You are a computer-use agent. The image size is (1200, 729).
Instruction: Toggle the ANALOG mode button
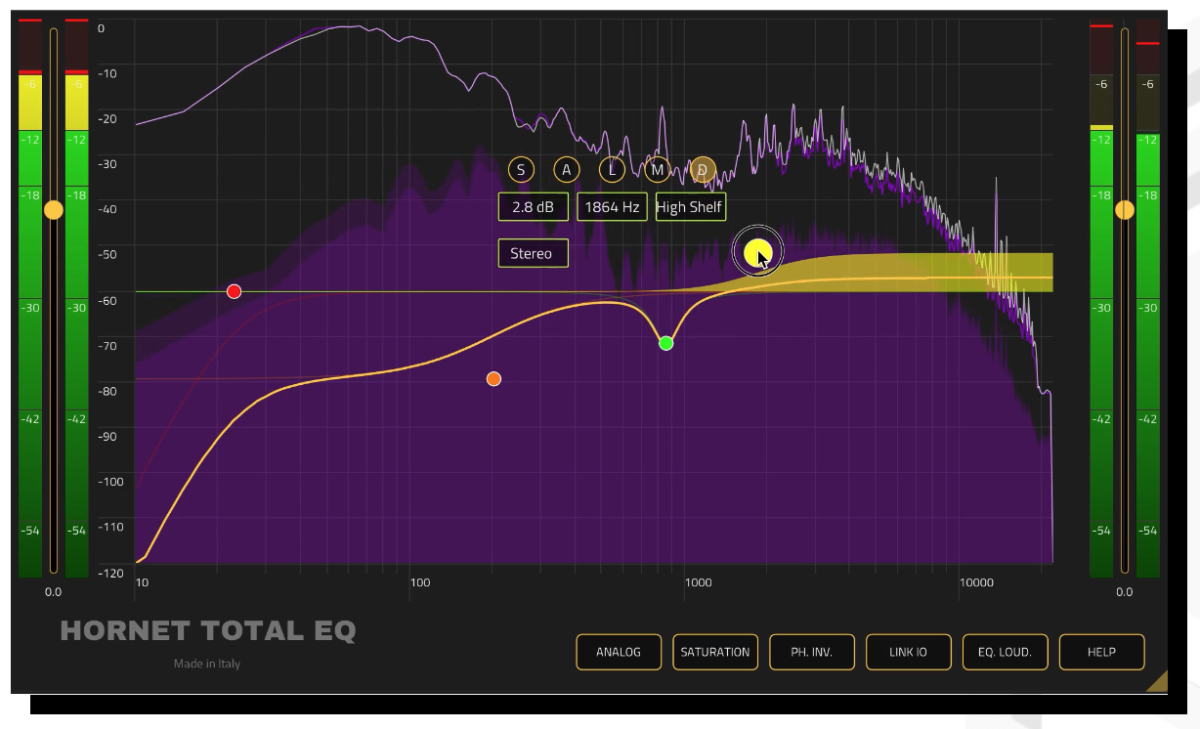click(x=618, y=652)
